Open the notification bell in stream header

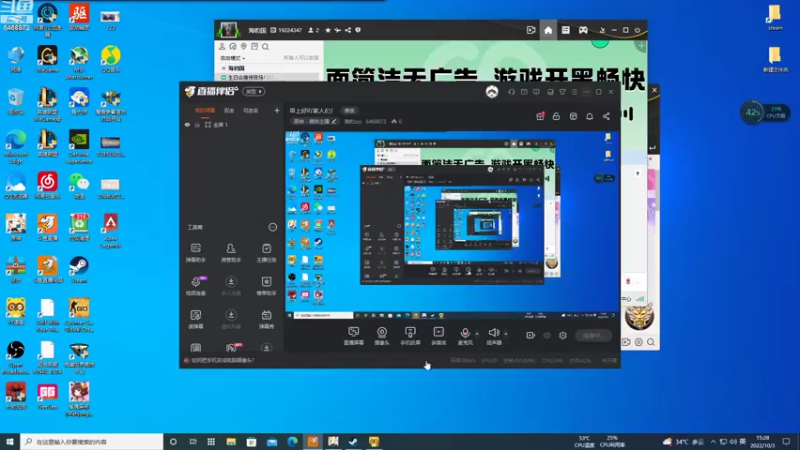[x=589, y=116]
